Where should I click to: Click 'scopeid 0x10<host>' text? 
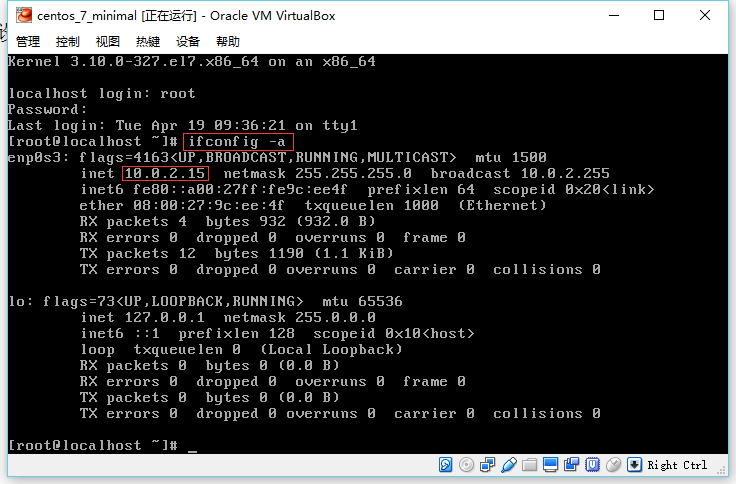pos(394,333)
